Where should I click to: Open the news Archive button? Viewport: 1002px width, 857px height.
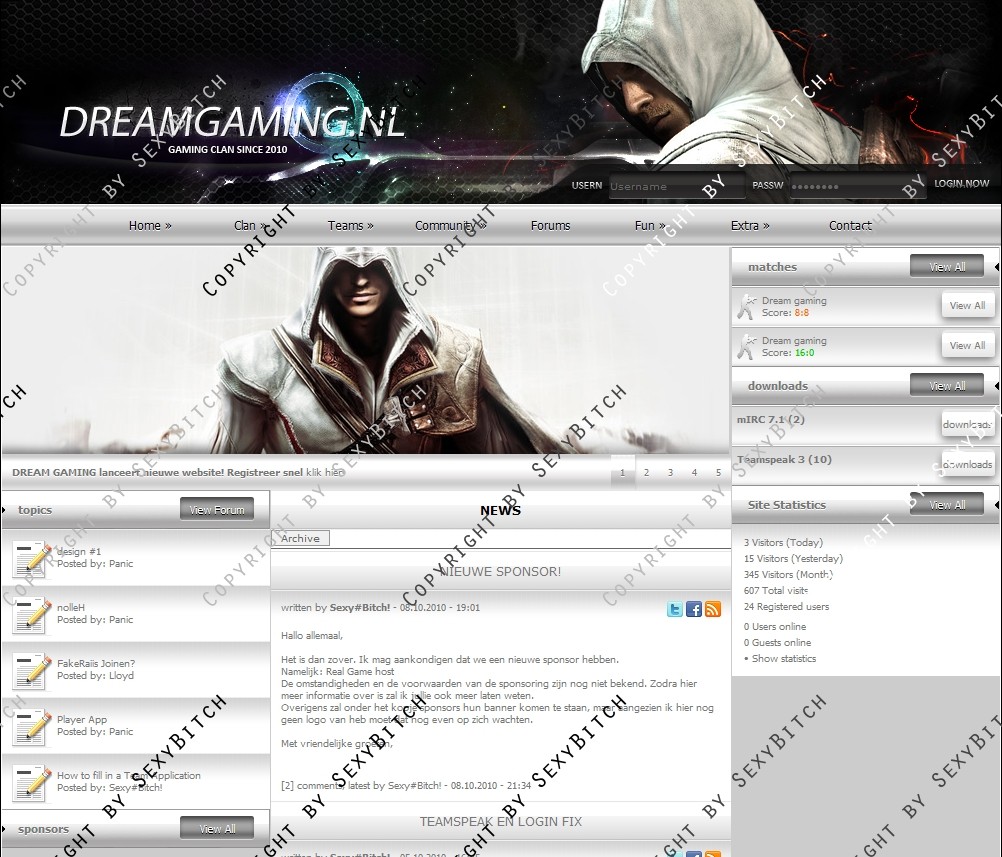[x=300, y=538]
